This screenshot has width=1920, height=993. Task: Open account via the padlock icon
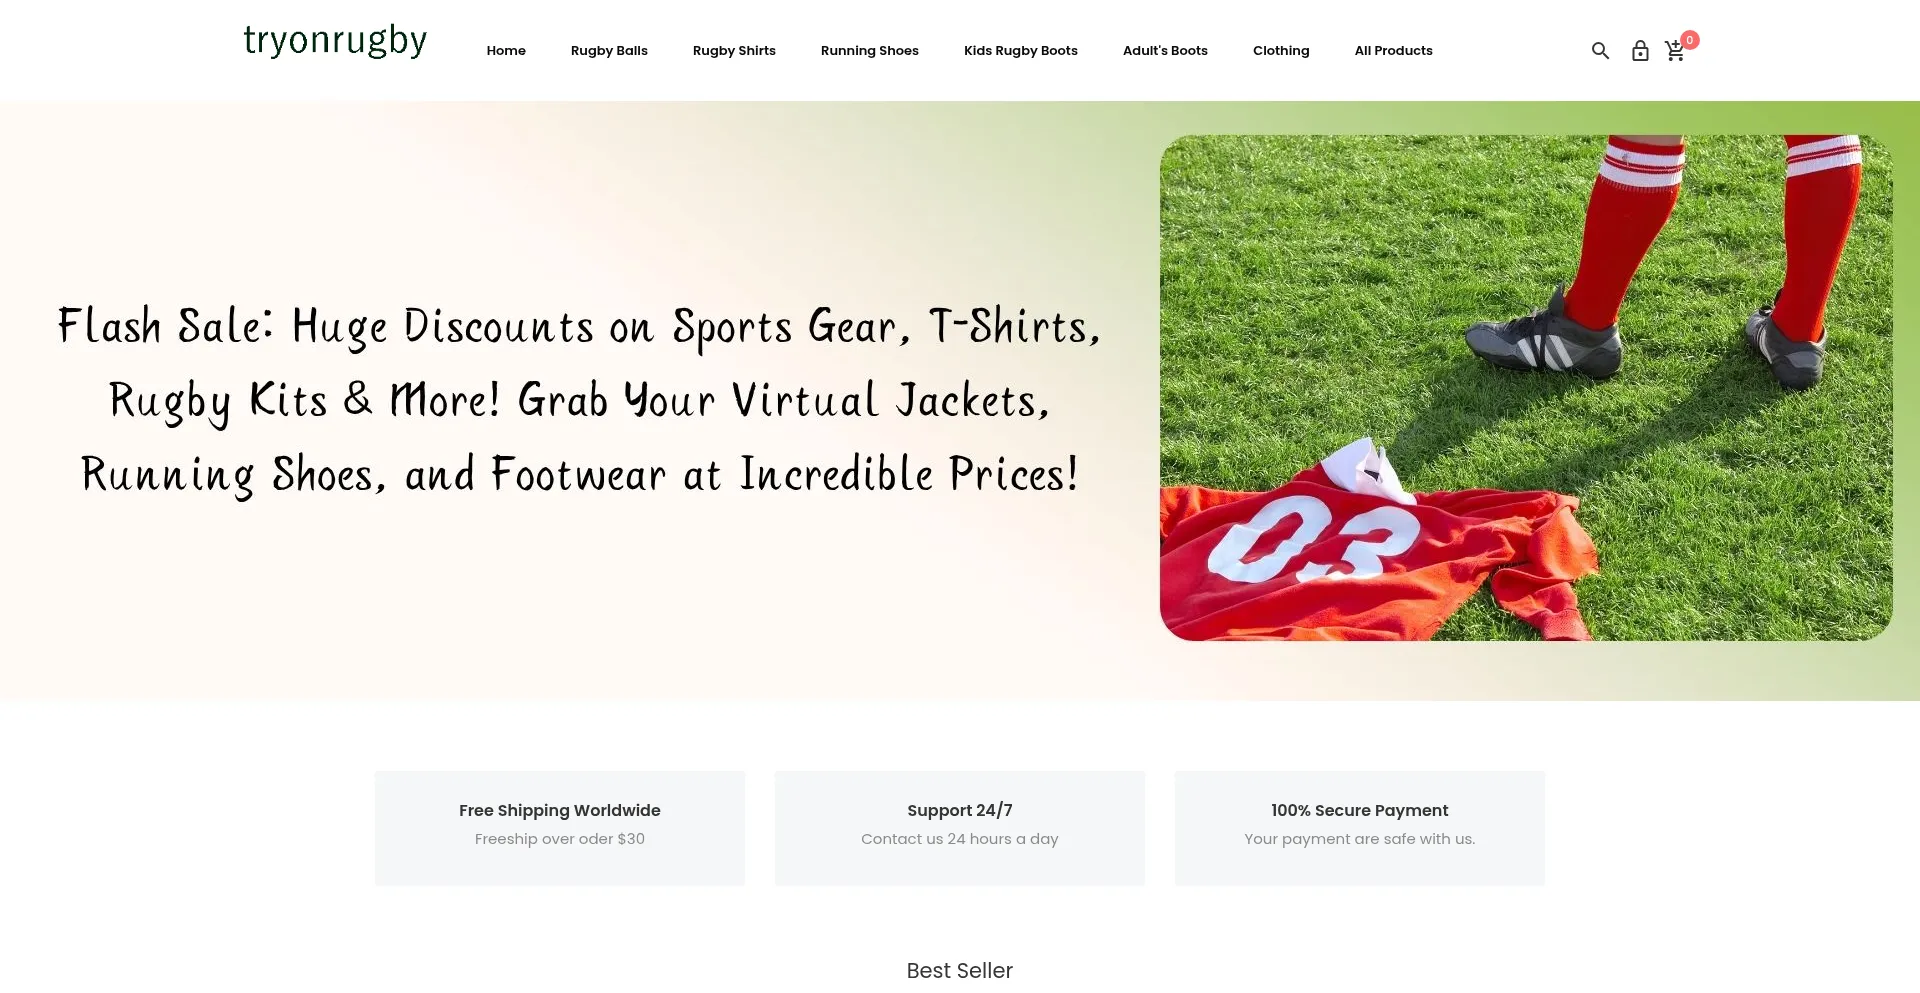[x=1640, y=51]
